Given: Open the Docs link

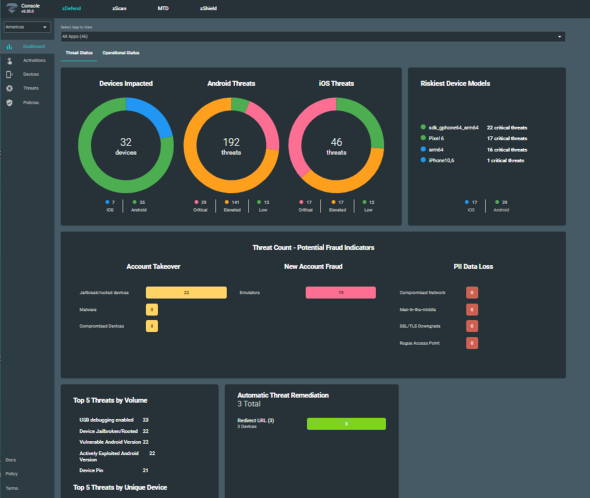Looking at the screenshot, I should coord(11,460).
